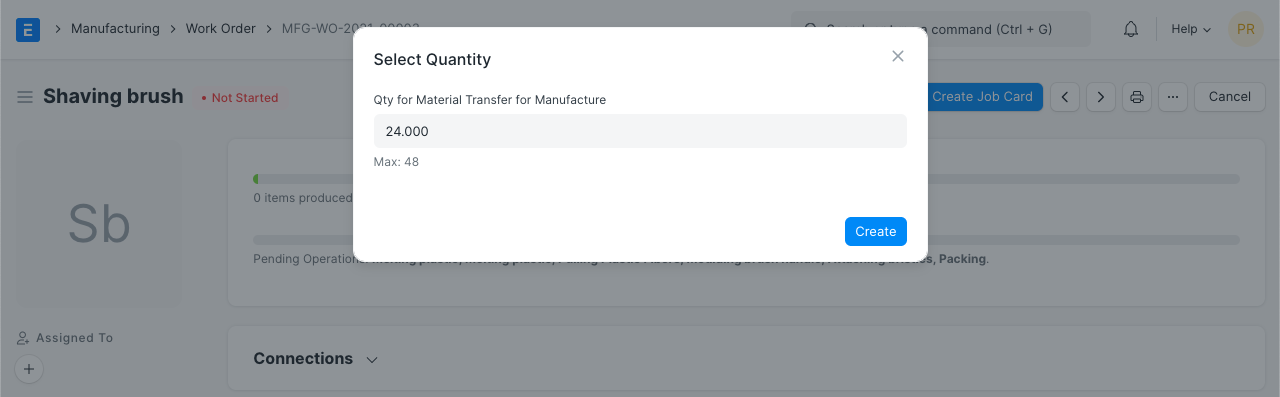Screen dimensions: 1280x397
Task: Click the items produced progress bar
Action: pos(746,179)
